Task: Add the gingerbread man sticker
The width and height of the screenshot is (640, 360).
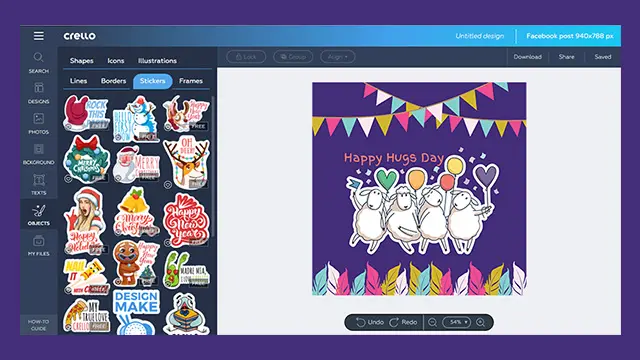Action: click(x=136, y=263)
